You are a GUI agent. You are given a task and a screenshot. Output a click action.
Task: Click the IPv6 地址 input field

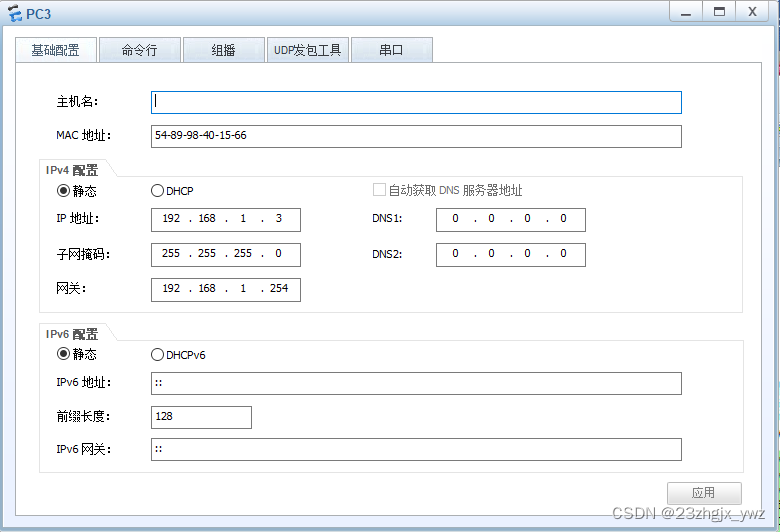[x=416, y=383]
